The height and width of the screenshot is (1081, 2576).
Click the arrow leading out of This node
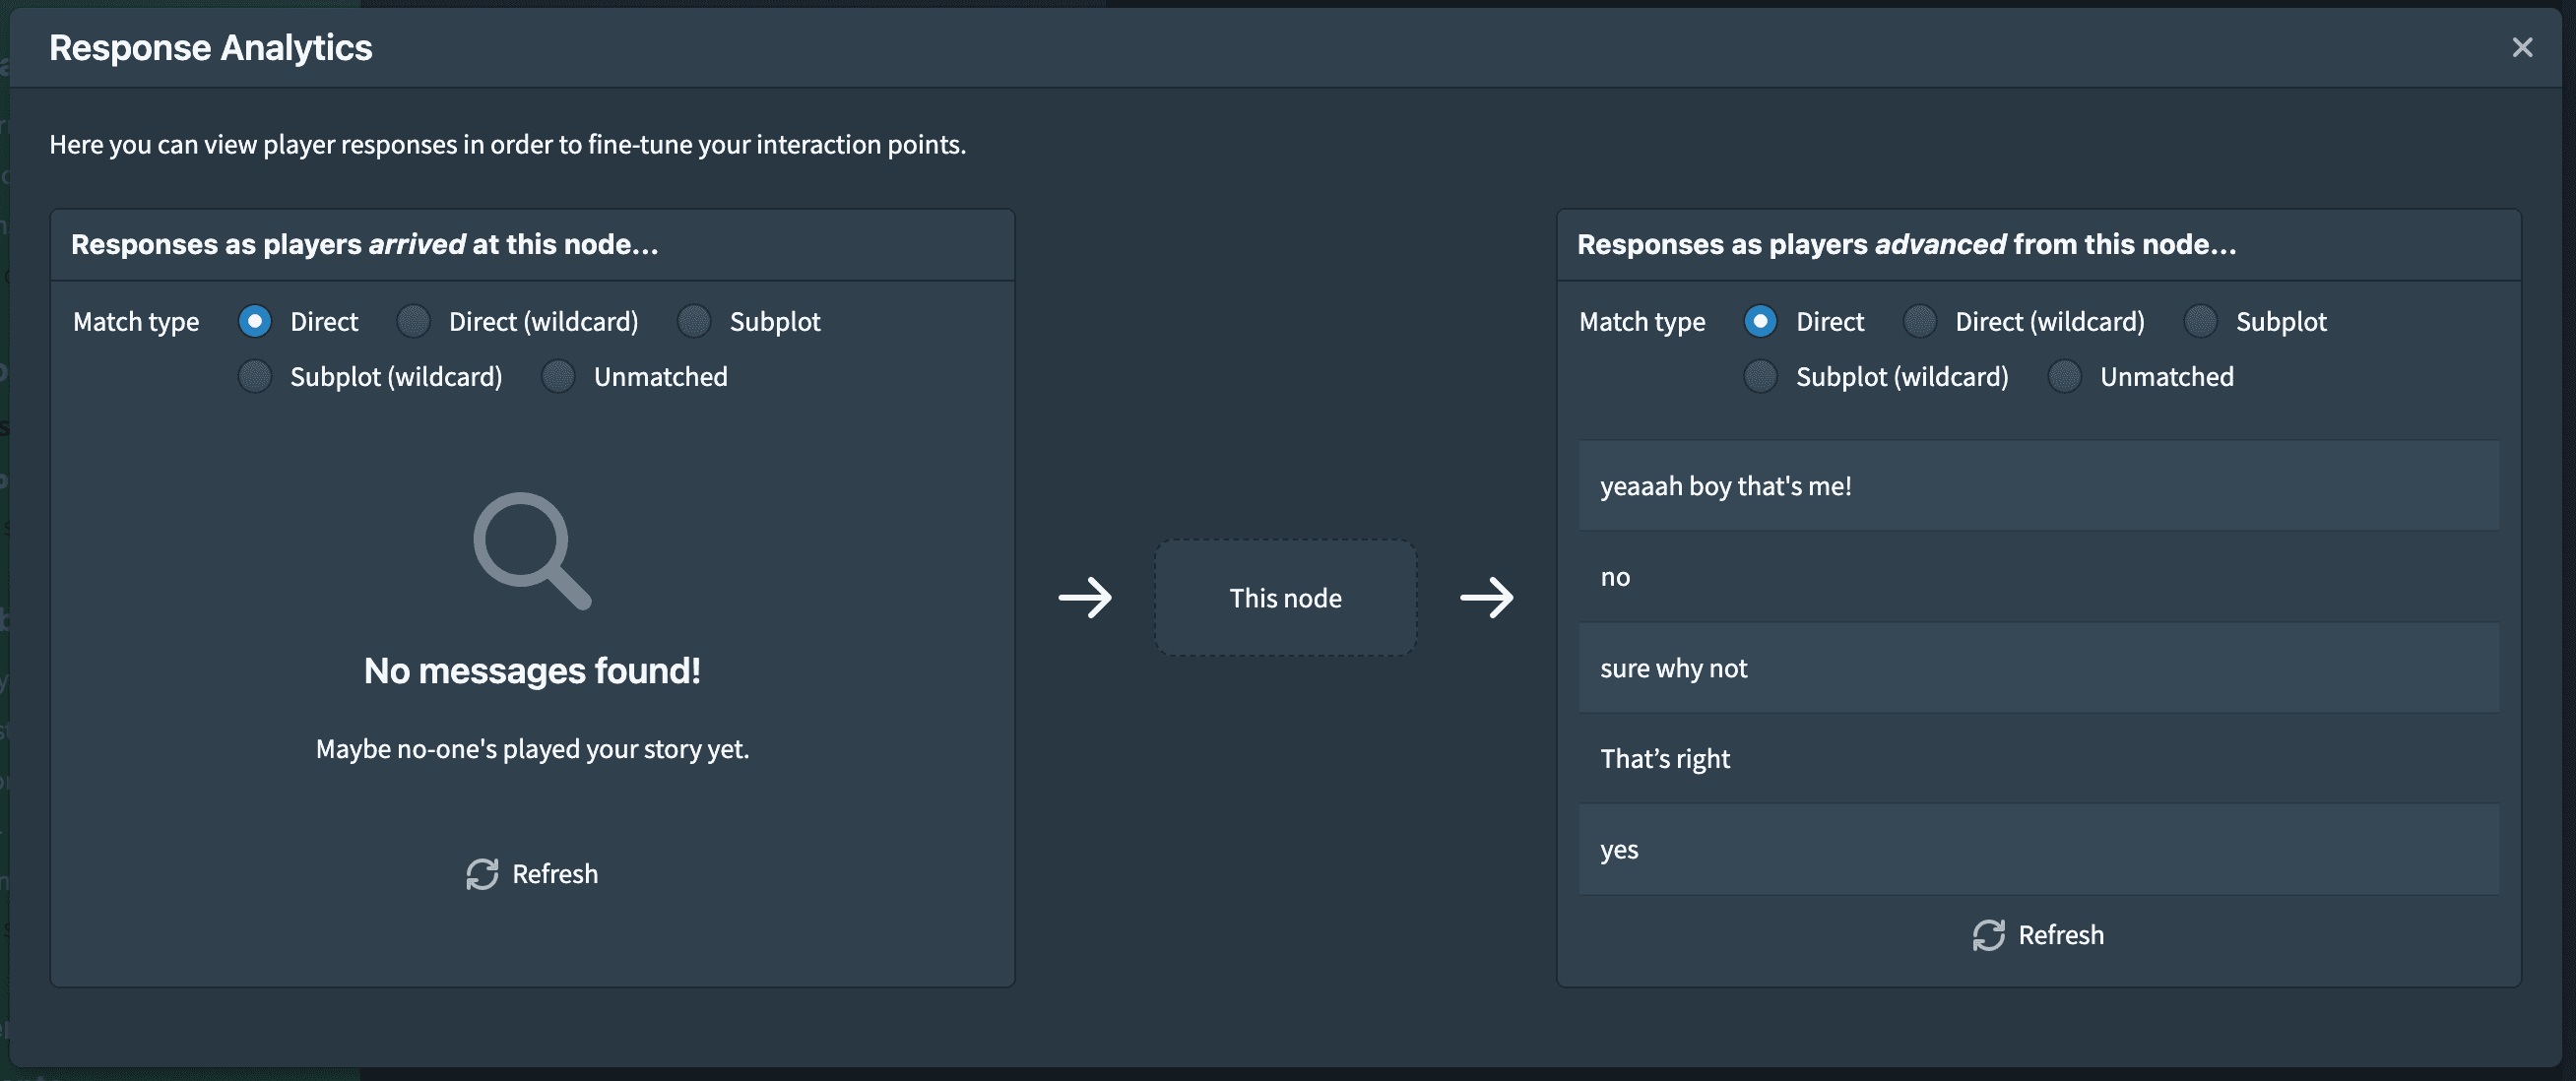(x=1488, y=597)
